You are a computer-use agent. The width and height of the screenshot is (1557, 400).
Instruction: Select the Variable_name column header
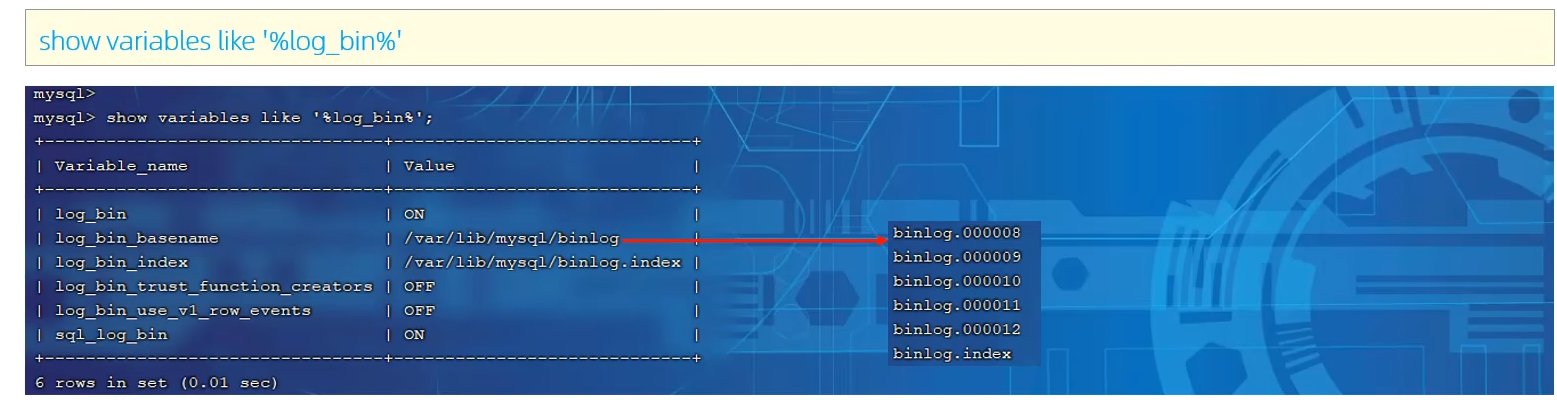[121, 166]
